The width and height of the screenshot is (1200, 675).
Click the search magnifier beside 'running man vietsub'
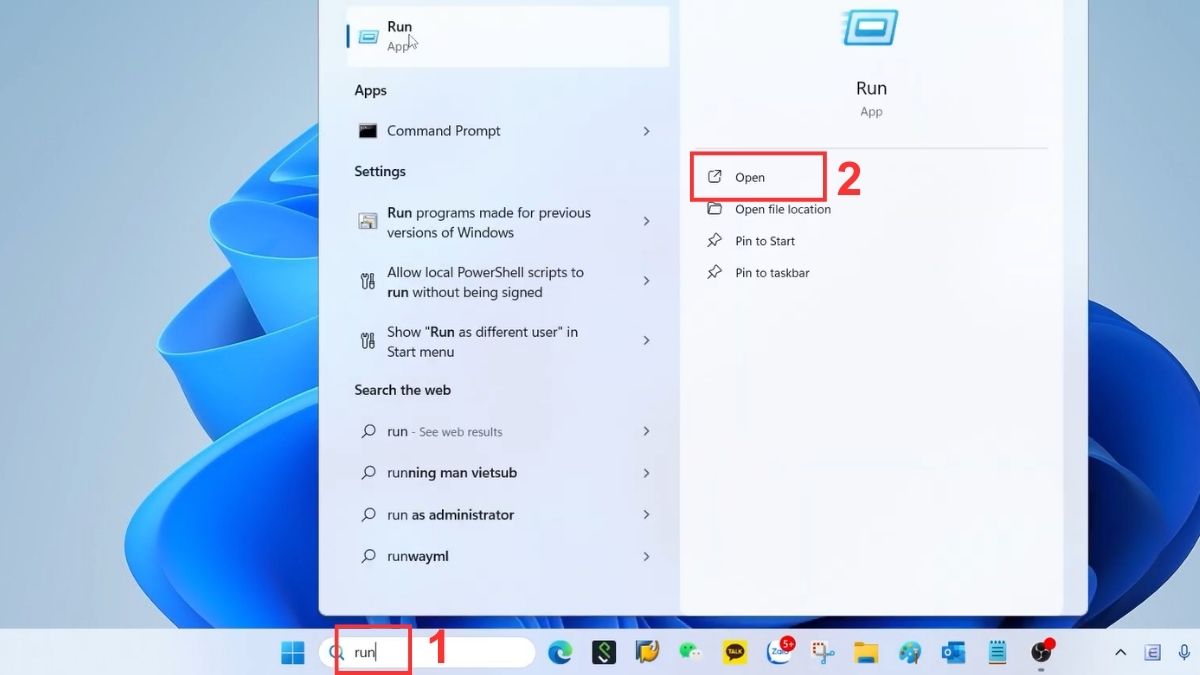click(x=368, y=473)
